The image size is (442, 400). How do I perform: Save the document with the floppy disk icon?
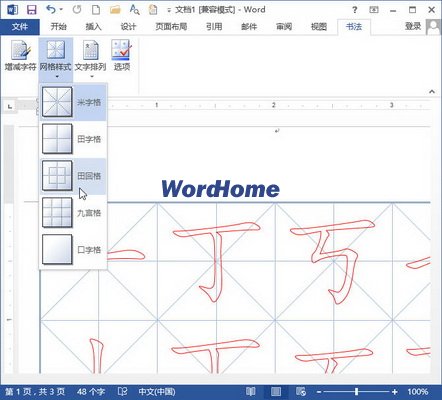click(32, 9)
